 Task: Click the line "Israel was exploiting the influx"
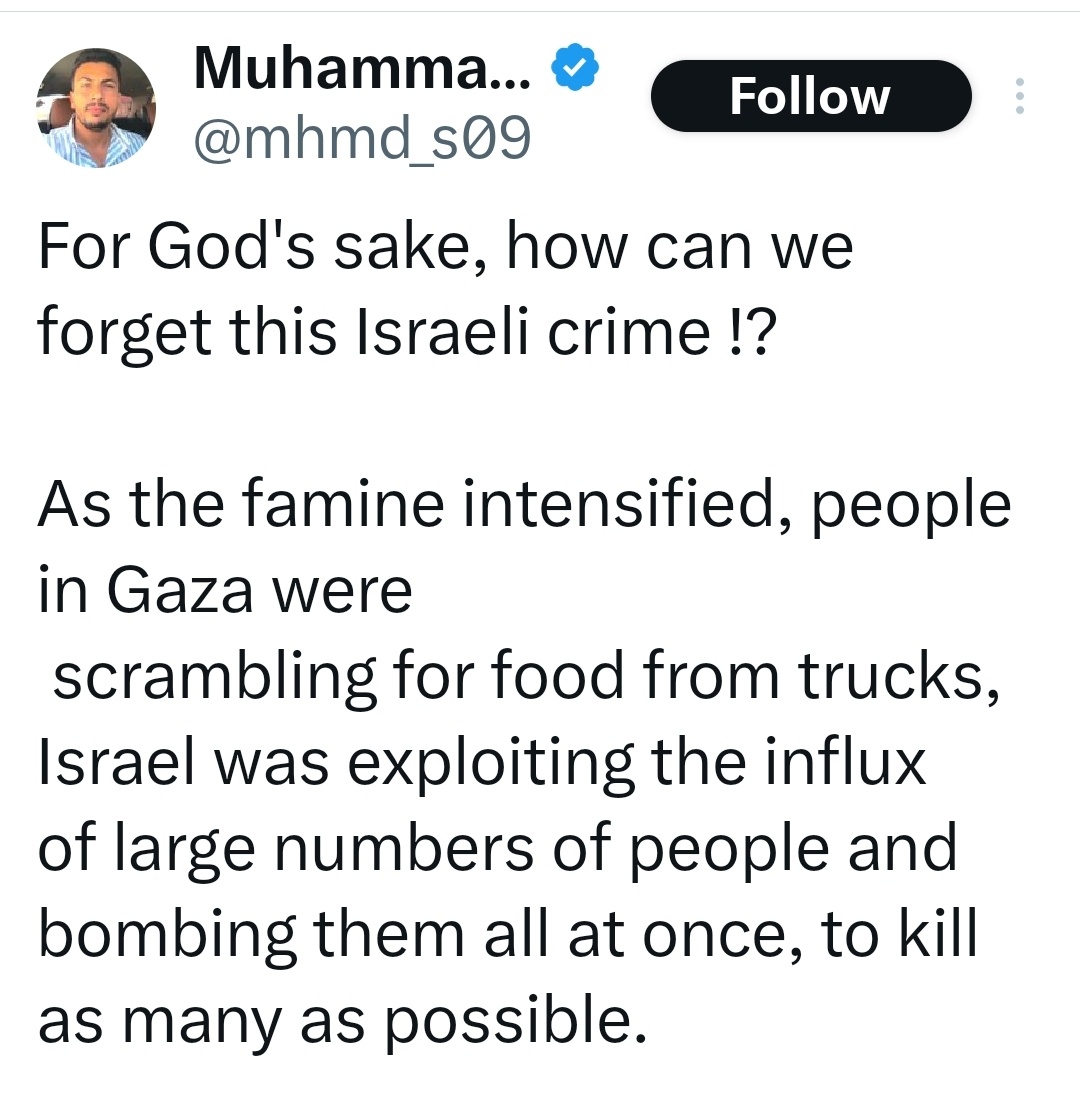click(x=482, y=762)
